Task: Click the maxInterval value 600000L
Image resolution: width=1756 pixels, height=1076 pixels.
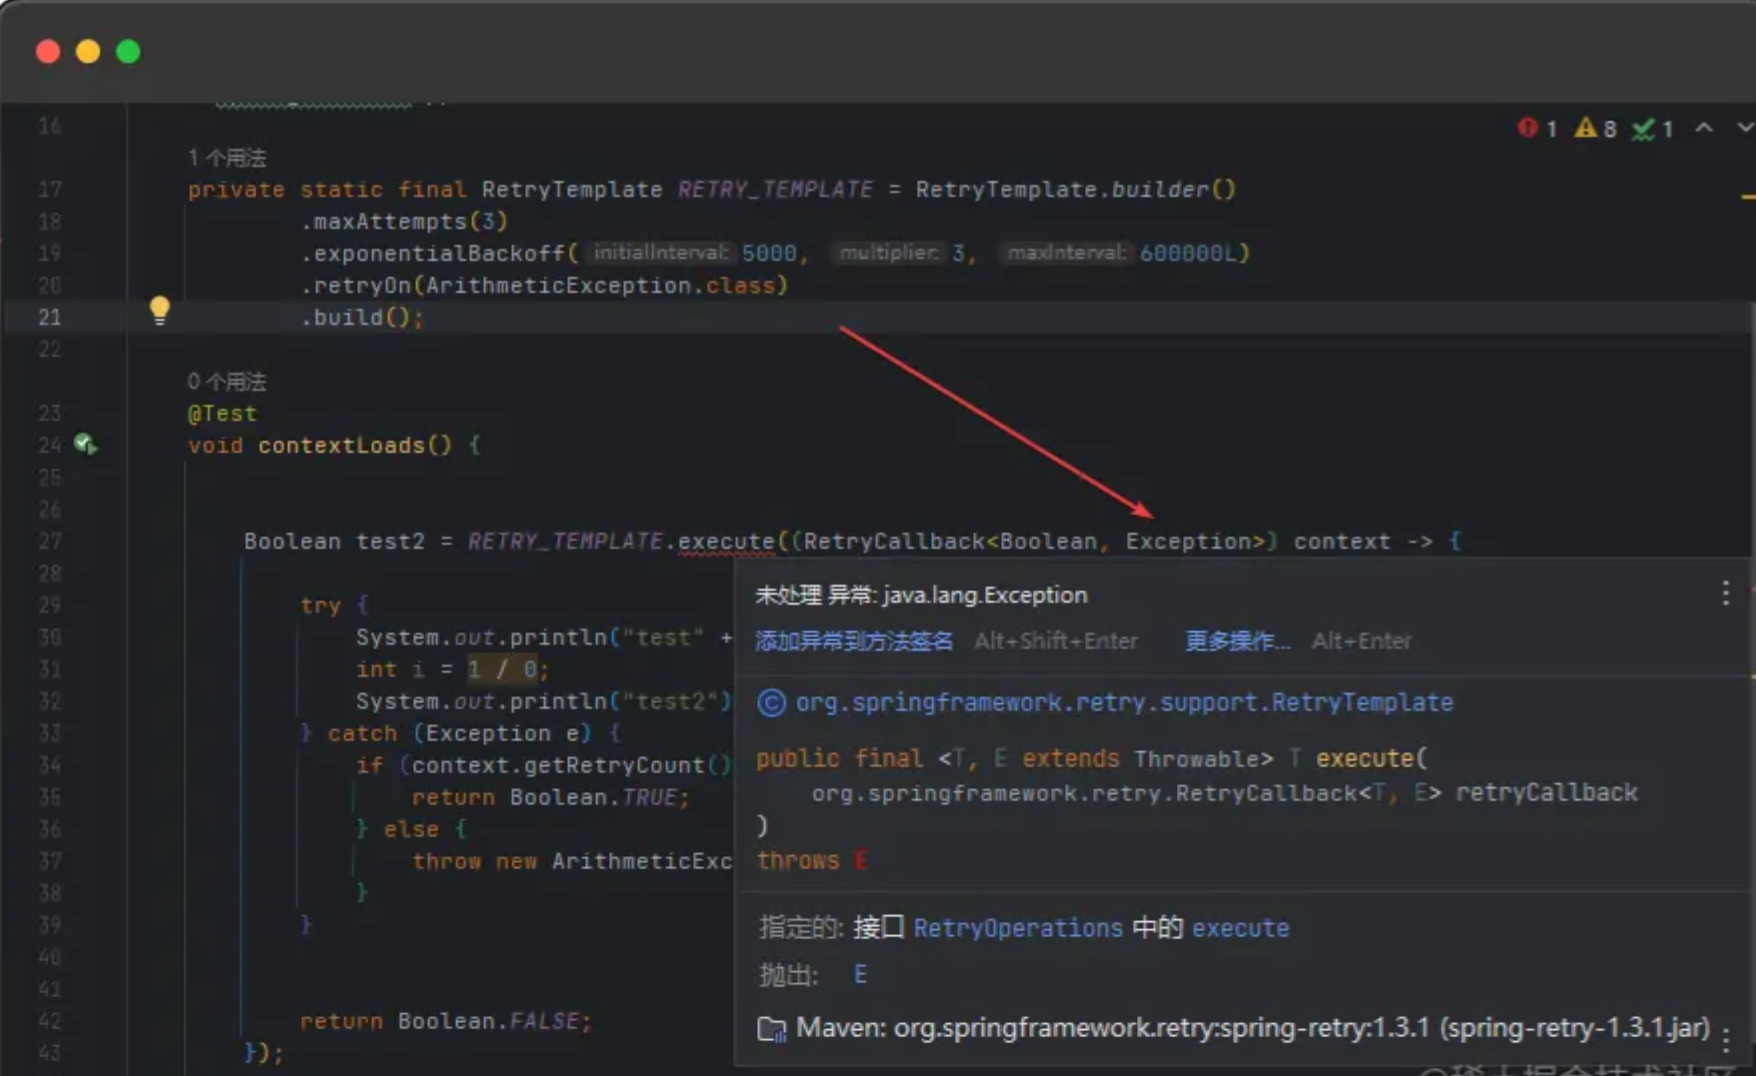Action: [x=1188, y=253]
